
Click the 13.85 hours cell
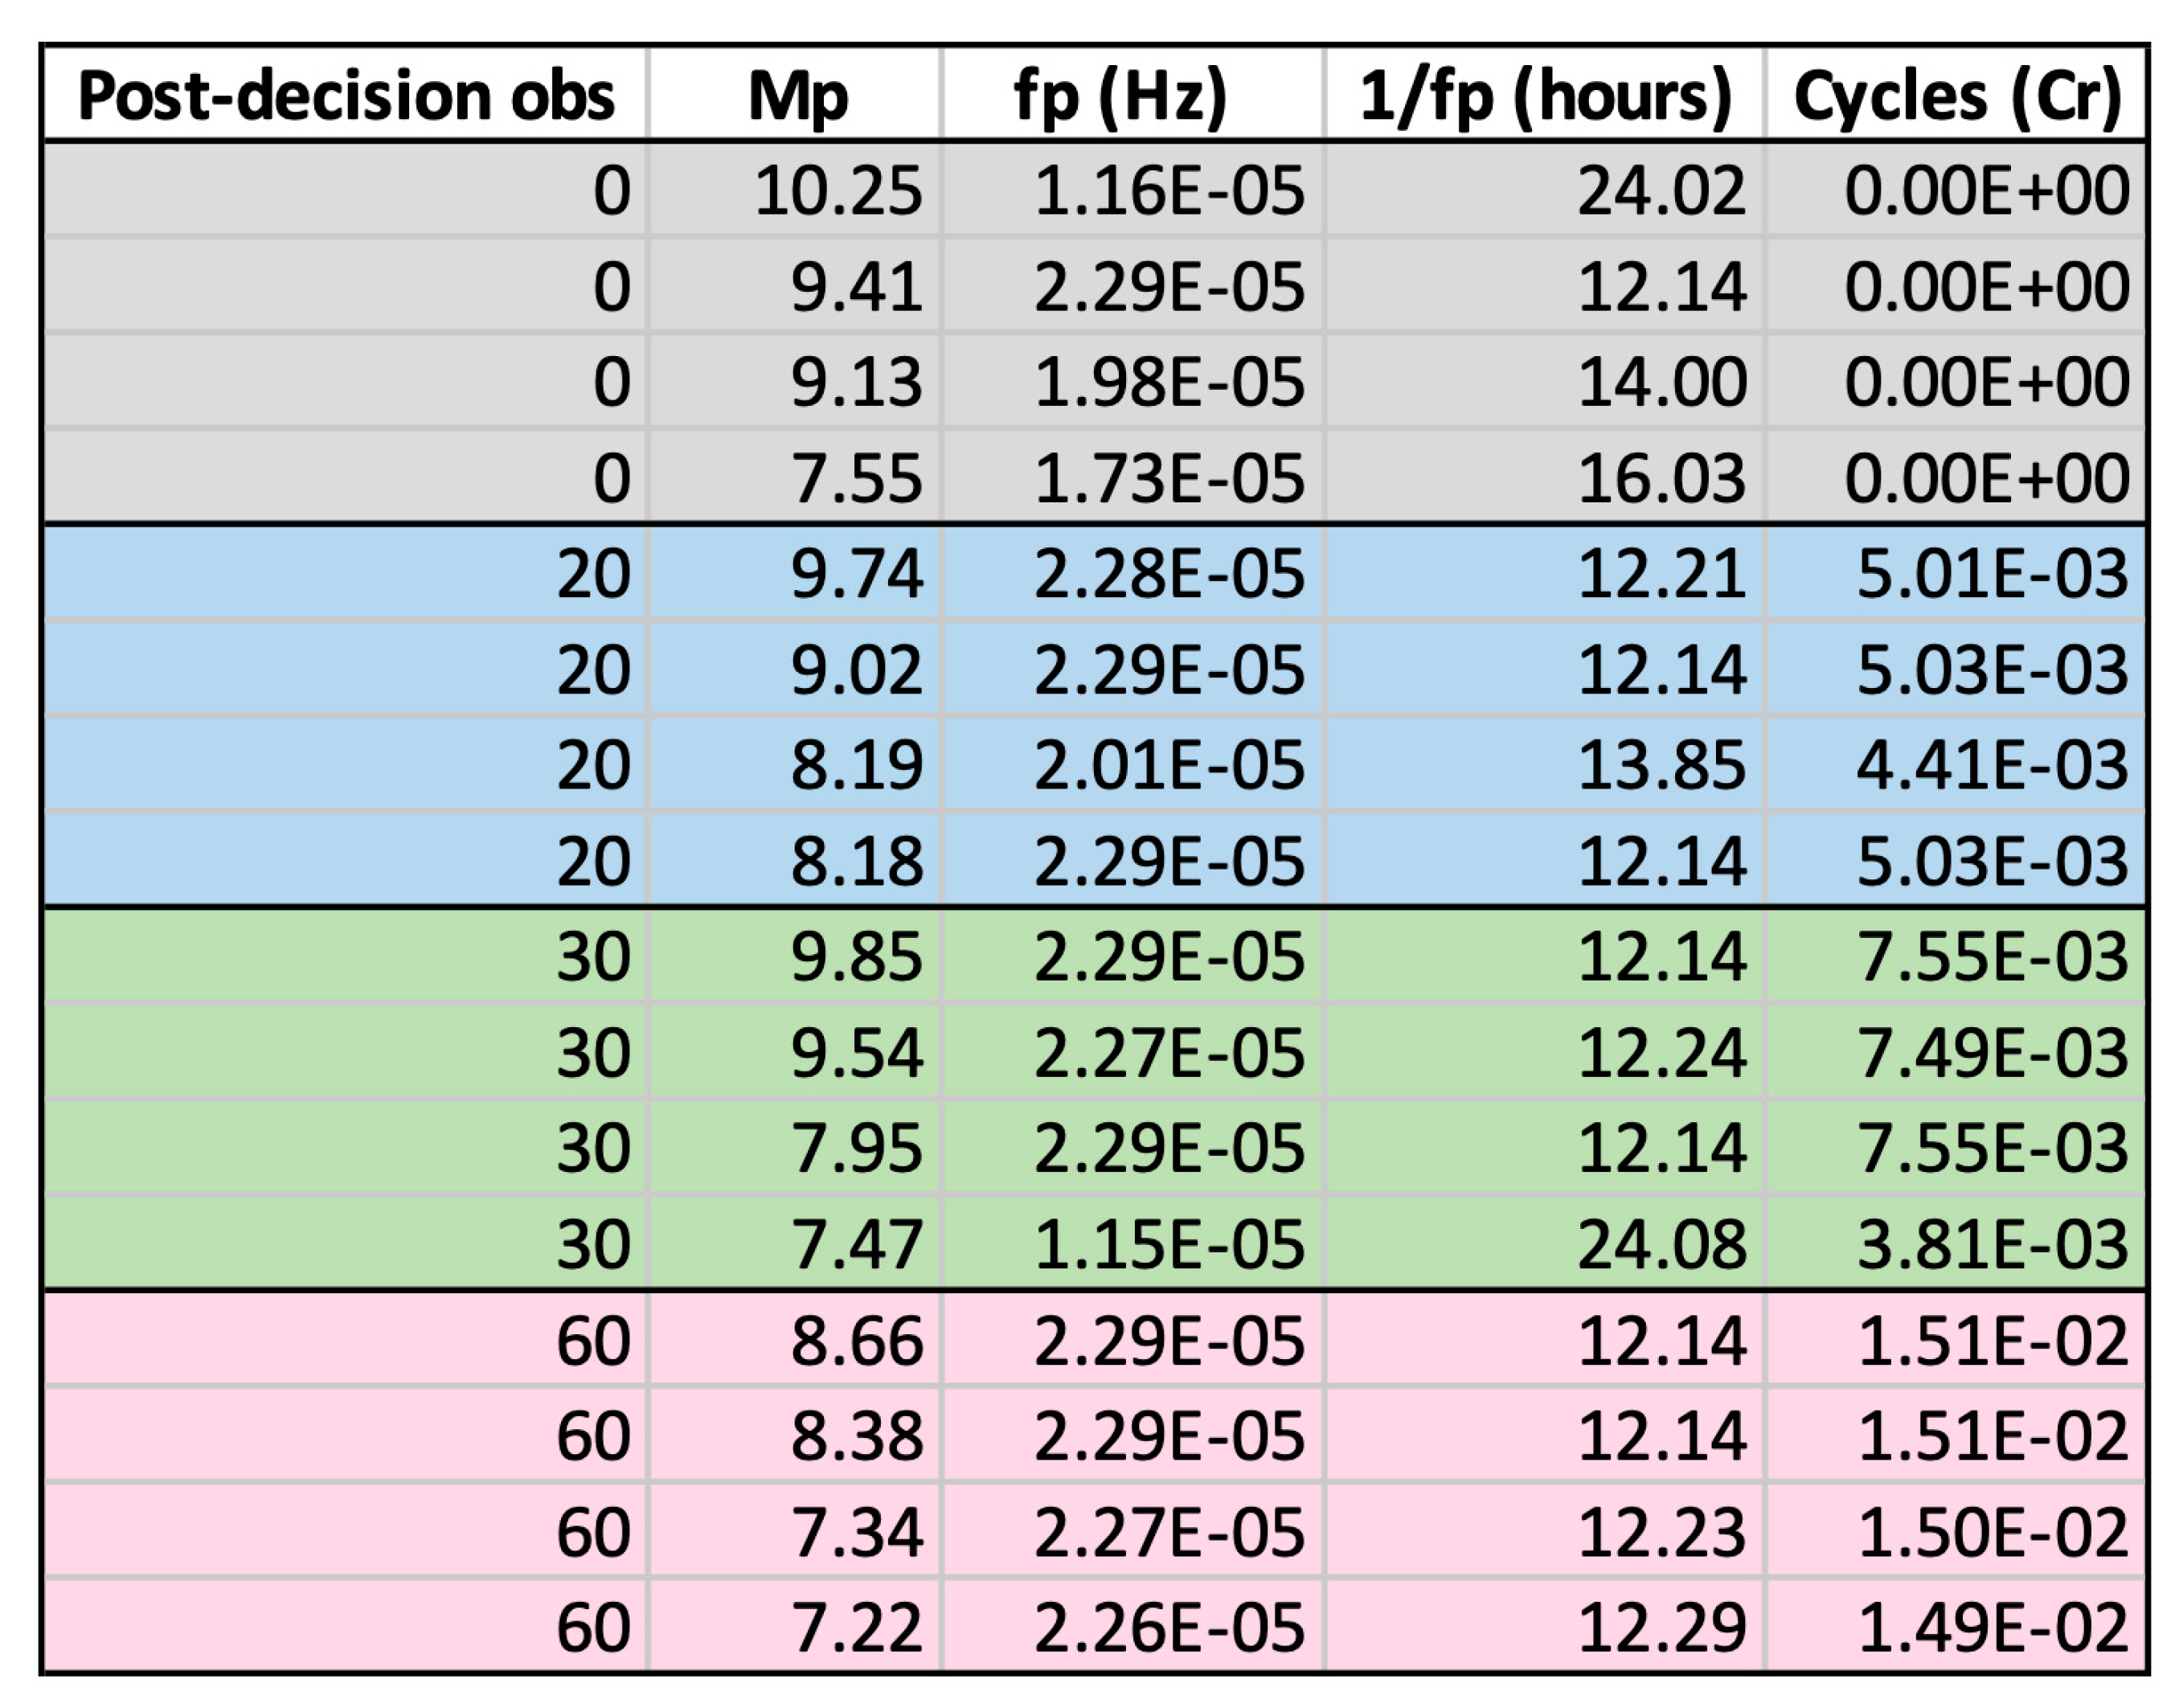pyautogui.click(x=1661, y=765)
